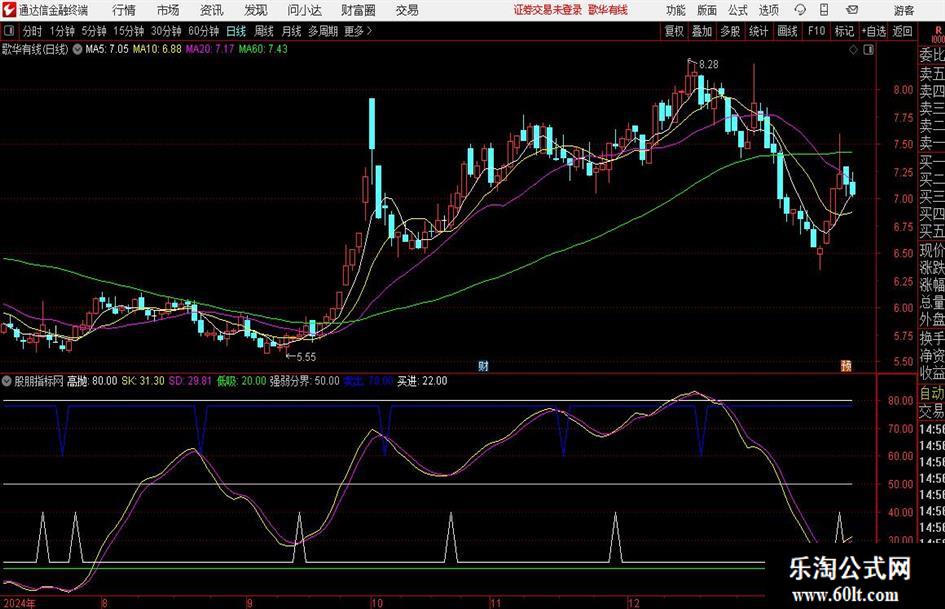Viewport: 945px width, 609px height.
Task: Click the 画线 drawing button
Action: [787, 31]
